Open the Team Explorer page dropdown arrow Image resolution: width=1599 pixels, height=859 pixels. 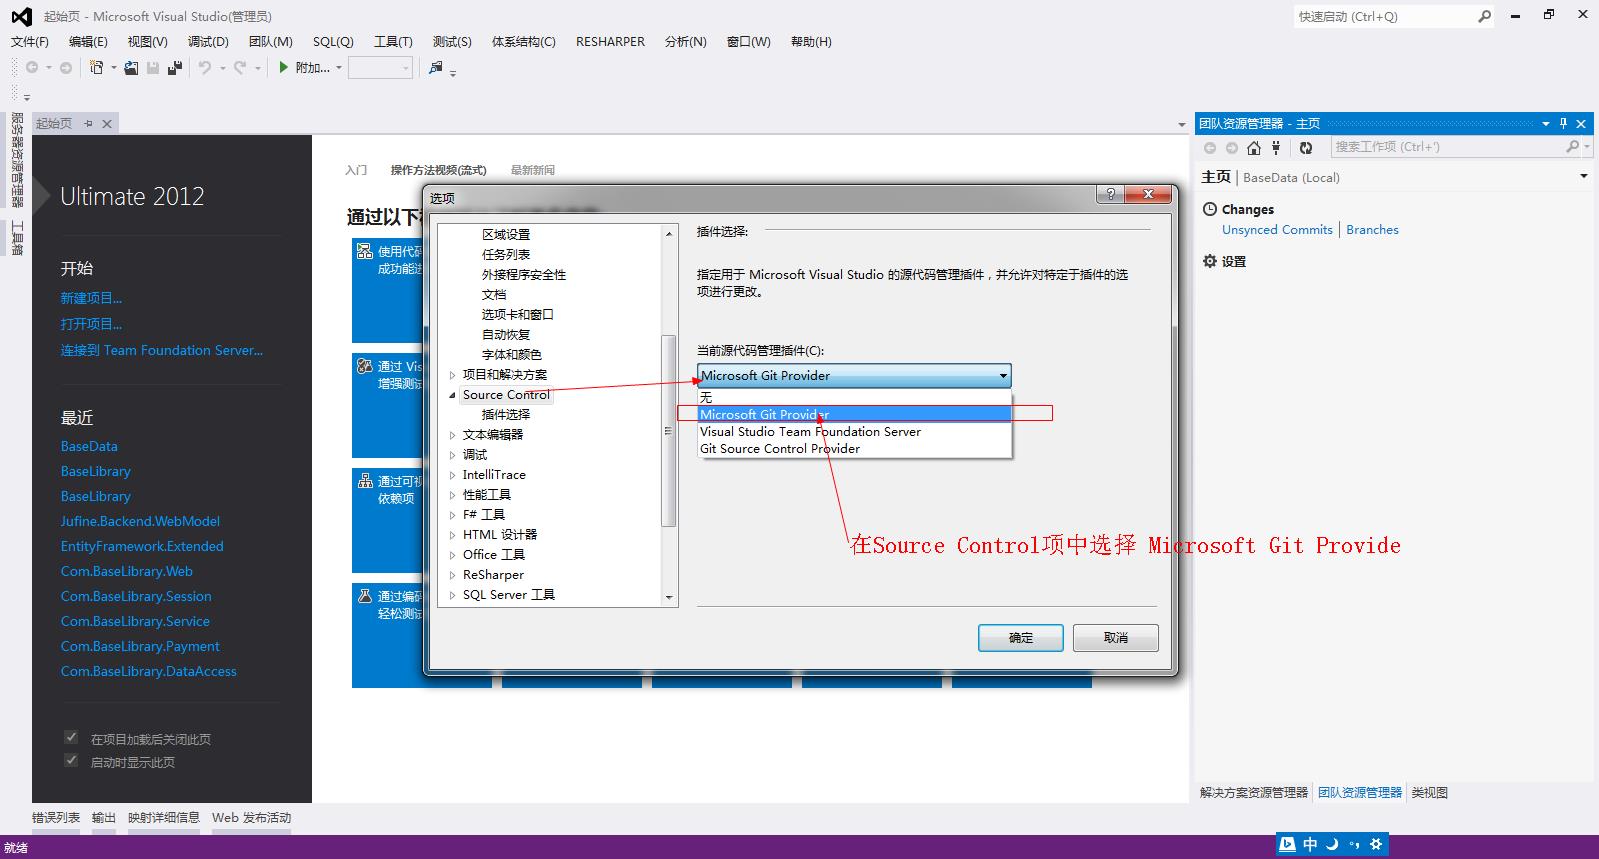click(1583, 176)
